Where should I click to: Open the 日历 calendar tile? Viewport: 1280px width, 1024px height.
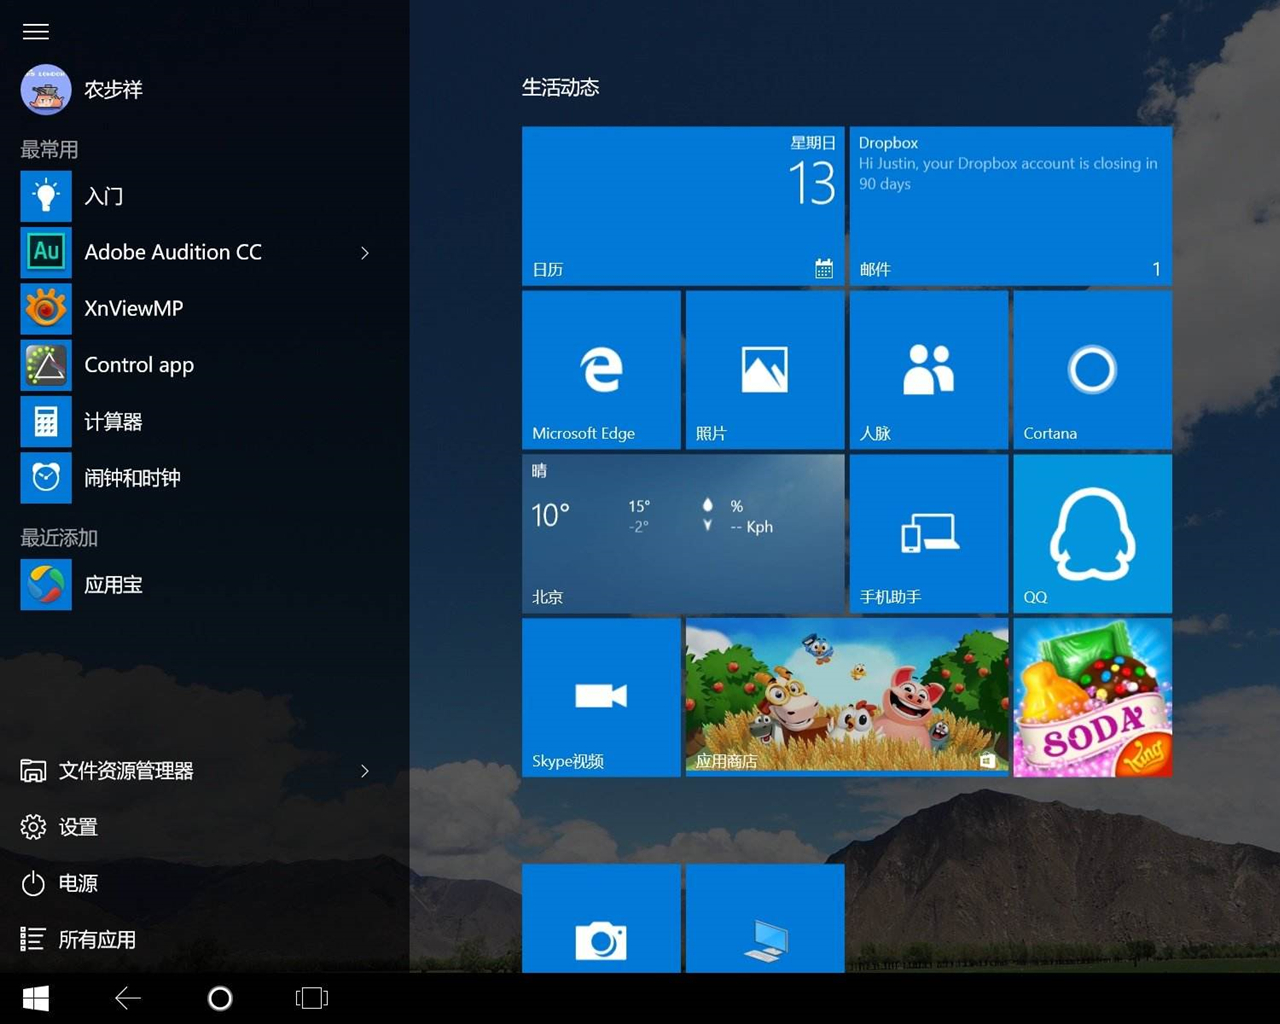coord(683,206)
